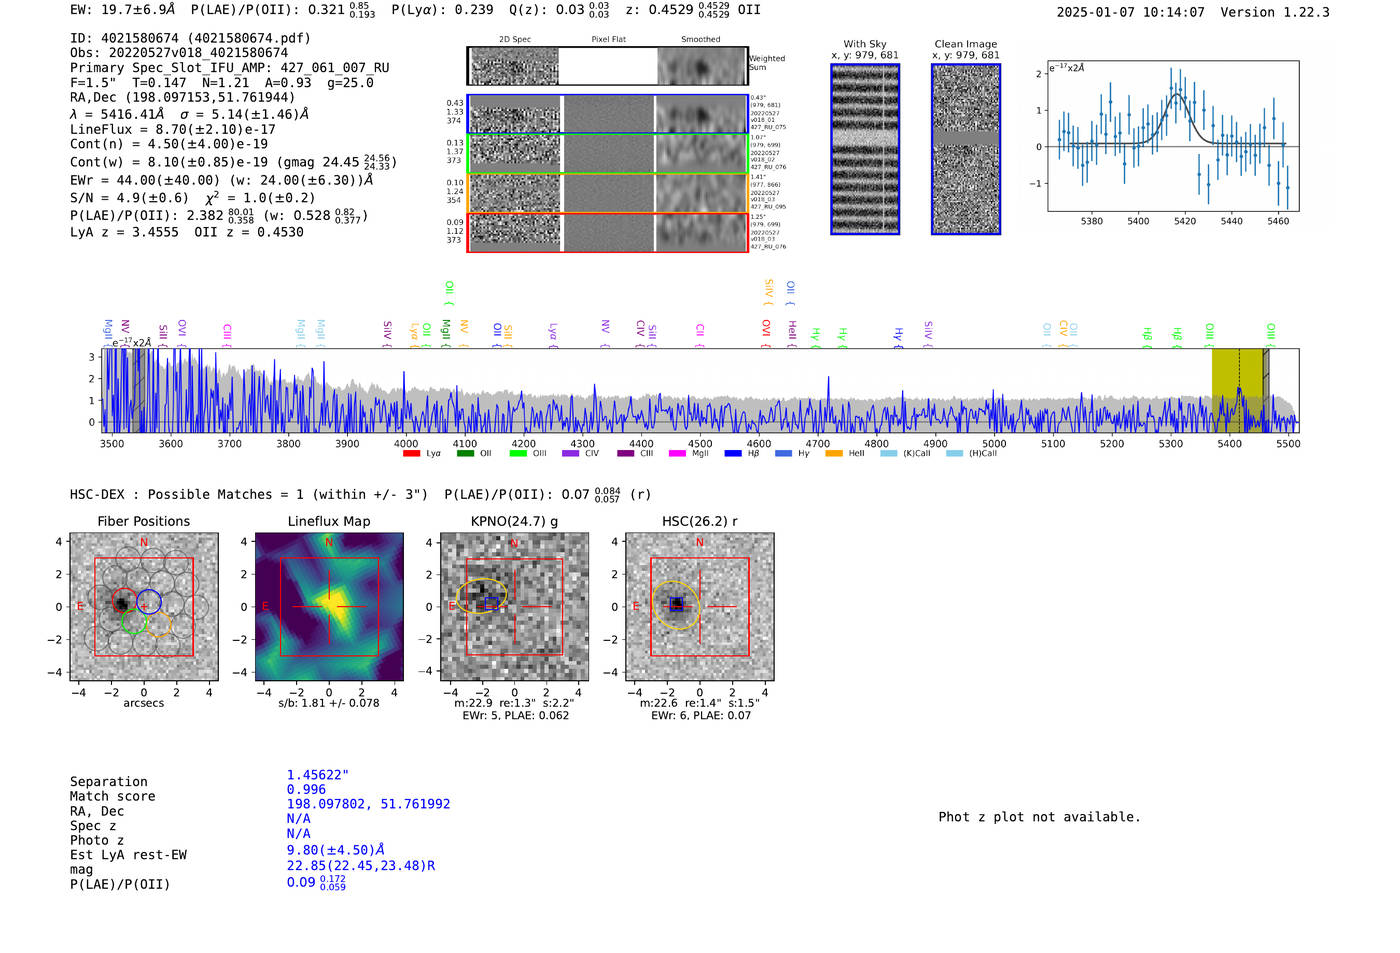Click the blue fiber circle in Fiber Positions
Screen dimensions: 1400x953
pos(148,603)
